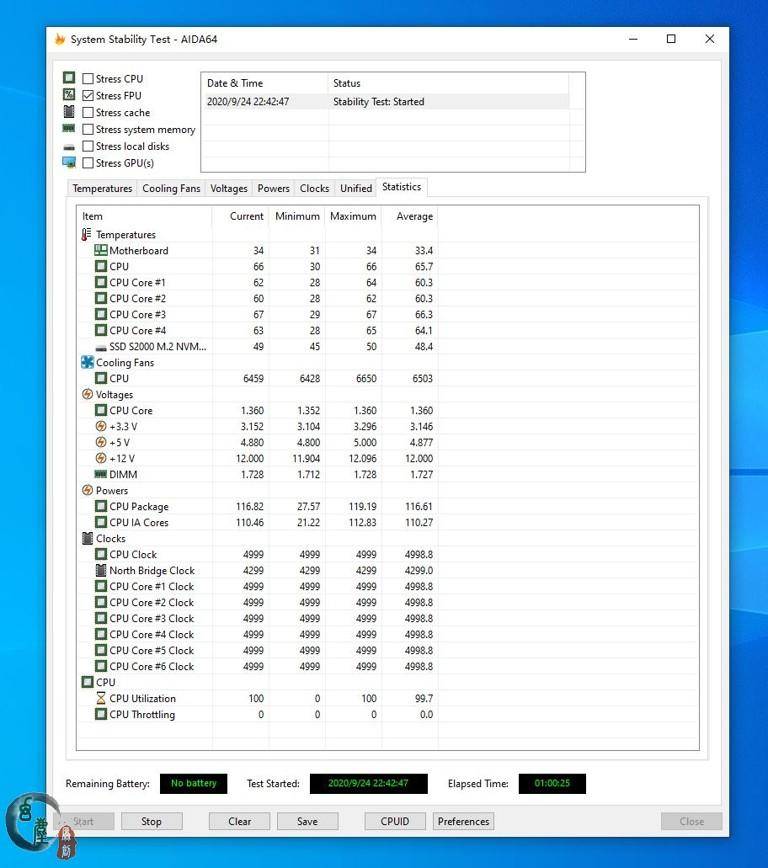The image size is (768, 868).
Task: Click the DIMM memory module icon
Action: coord(101,474)
